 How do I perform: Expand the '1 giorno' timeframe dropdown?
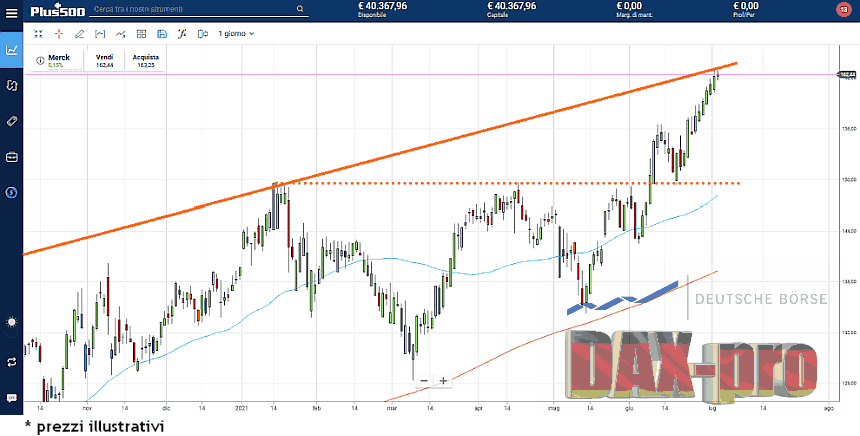236,33
